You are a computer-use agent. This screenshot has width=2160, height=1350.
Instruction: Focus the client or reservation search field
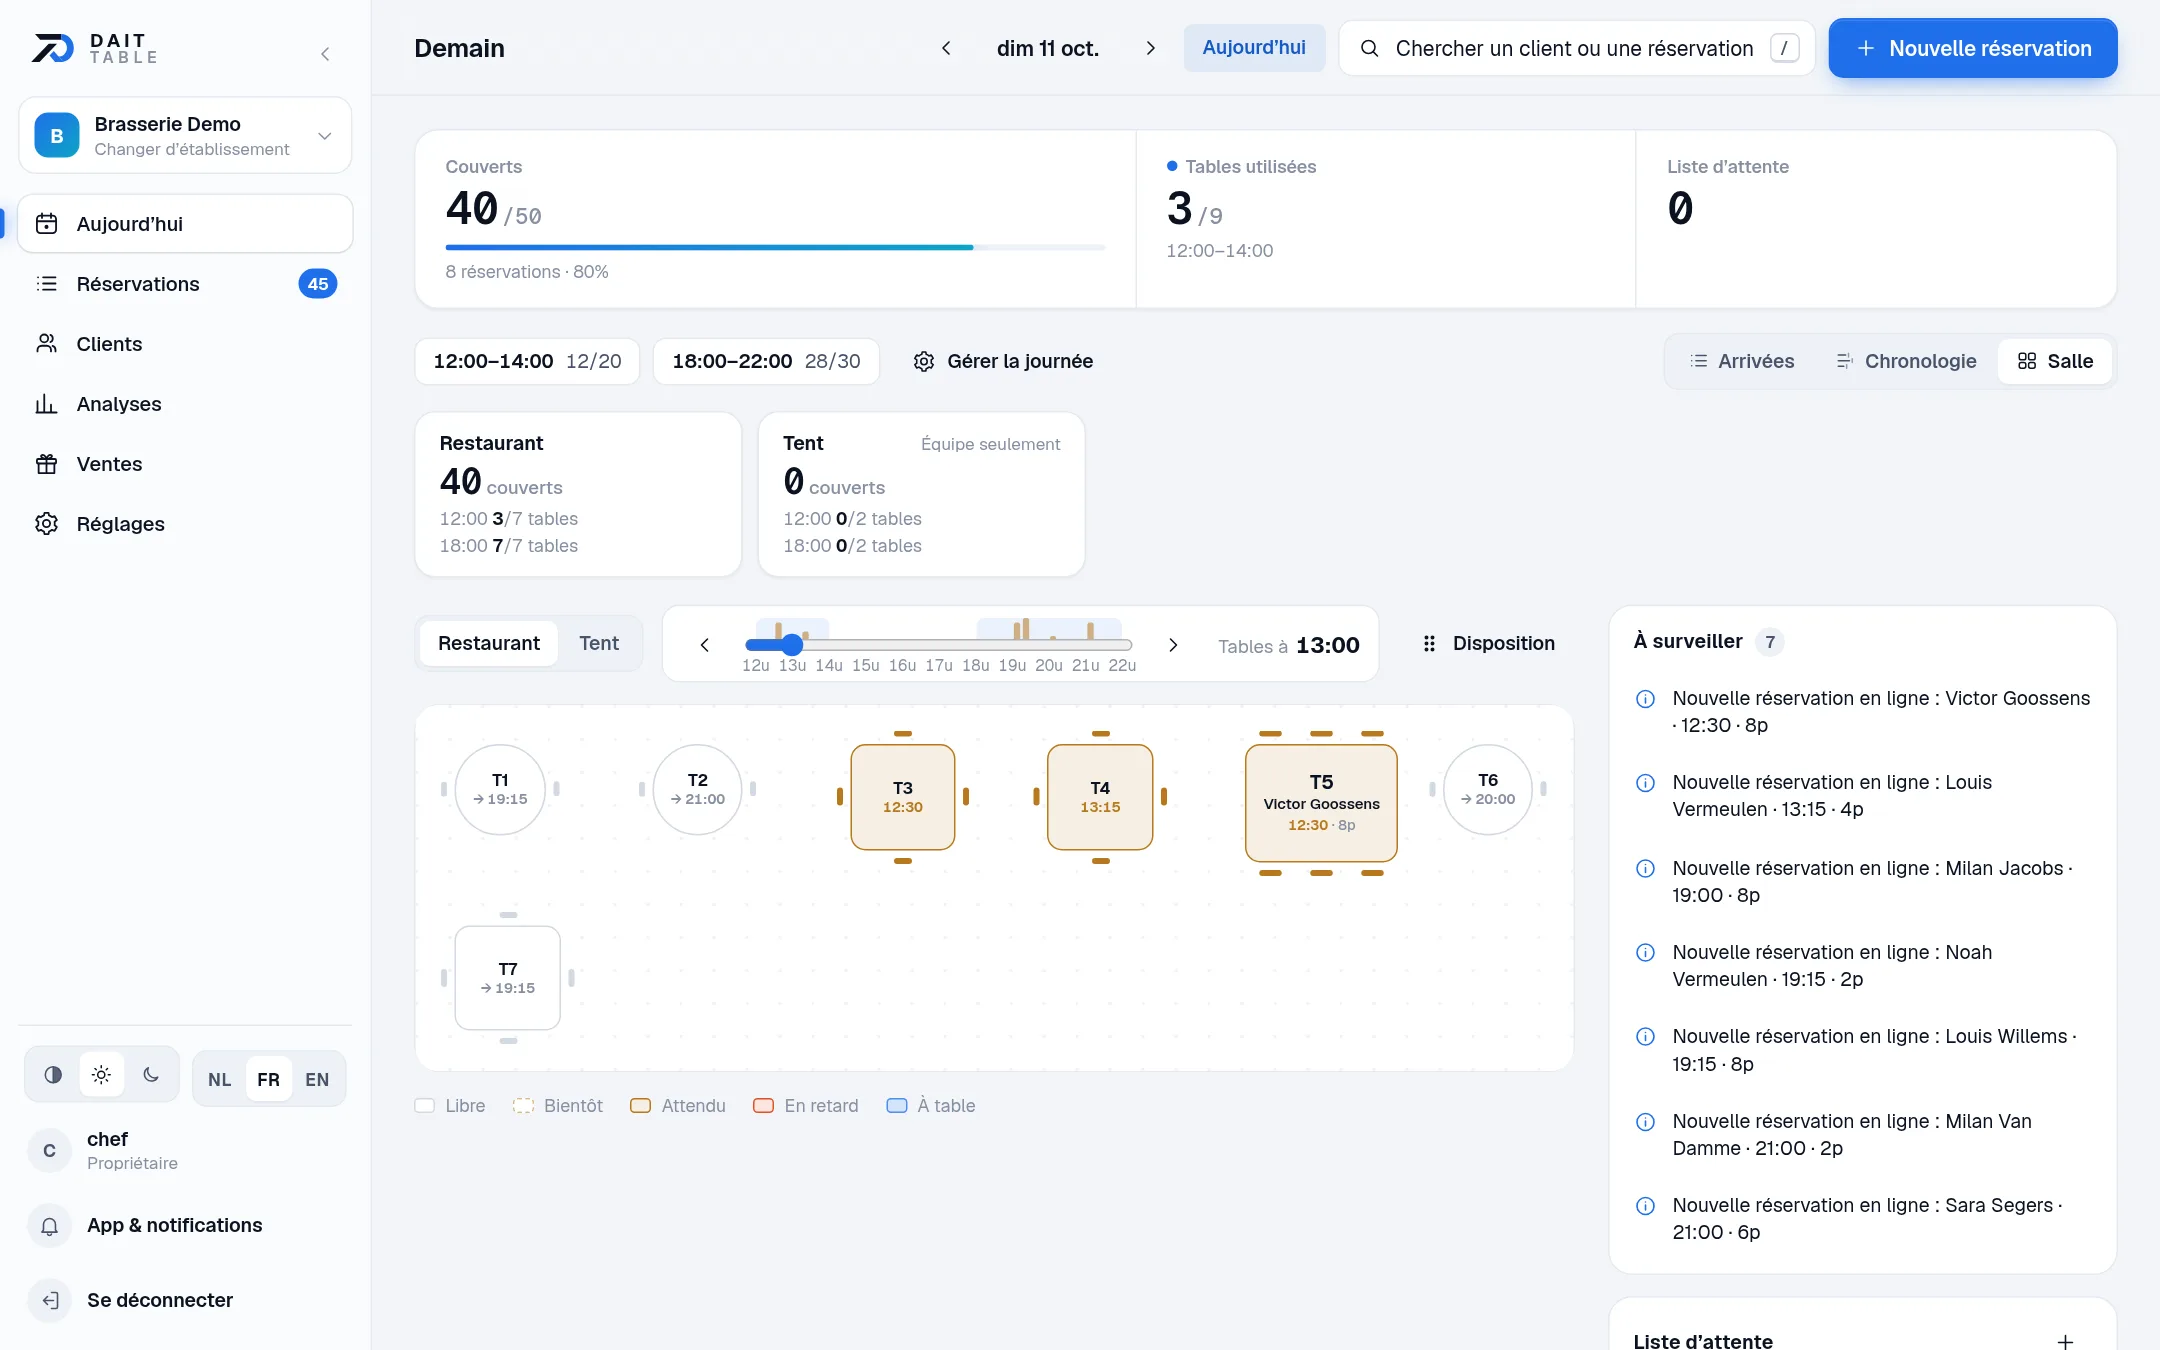(x=1576, y=48)
